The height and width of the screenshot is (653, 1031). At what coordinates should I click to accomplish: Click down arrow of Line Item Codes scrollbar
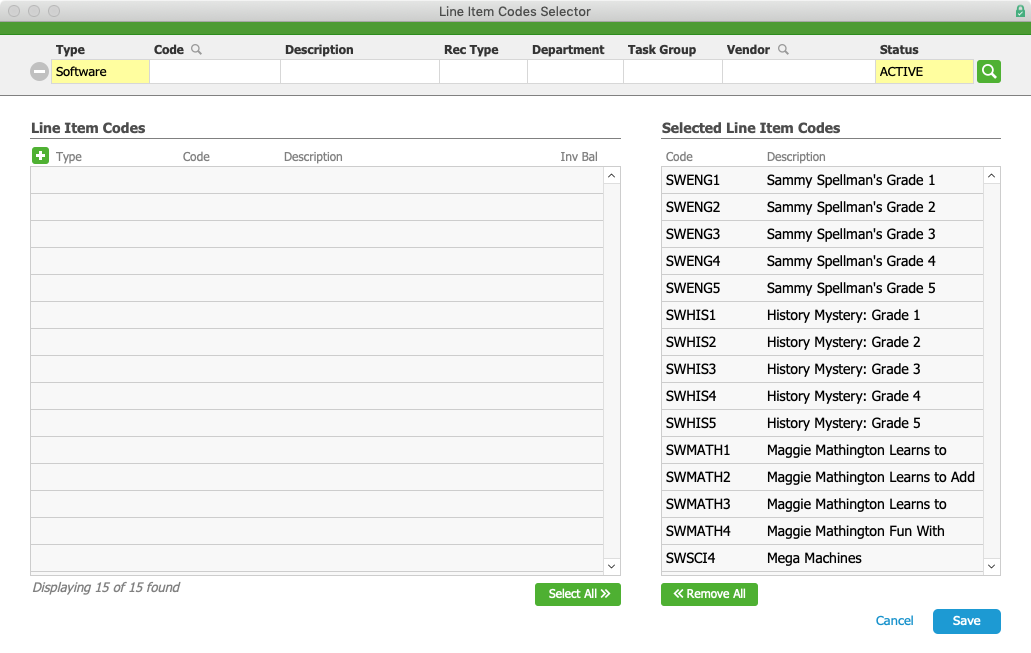pyautogui.click(x=611, y=566)
